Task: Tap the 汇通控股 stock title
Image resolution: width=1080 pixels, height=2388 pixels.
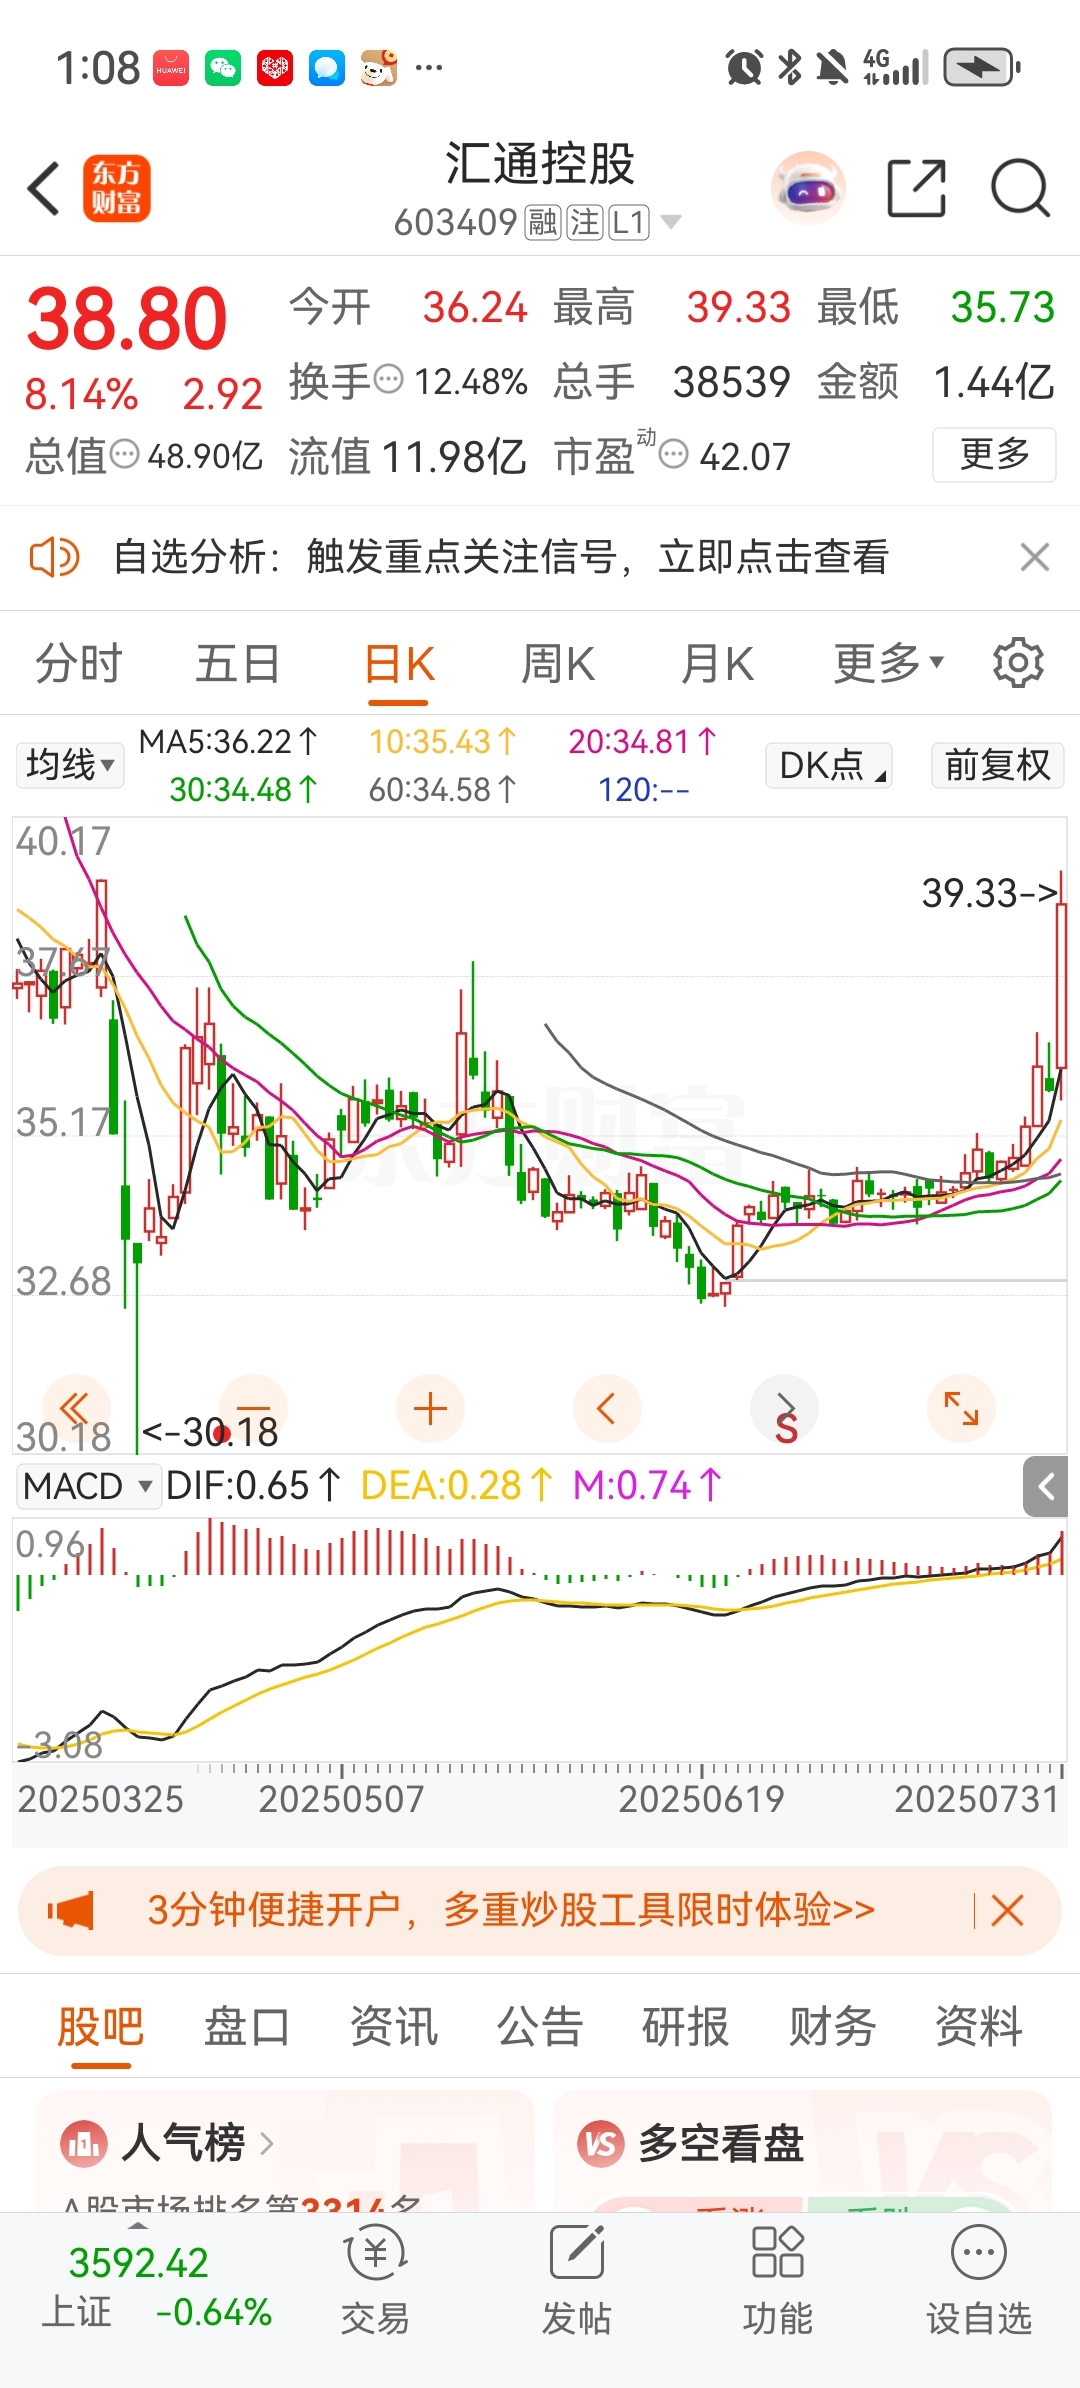Action: (x=540, y=163)
